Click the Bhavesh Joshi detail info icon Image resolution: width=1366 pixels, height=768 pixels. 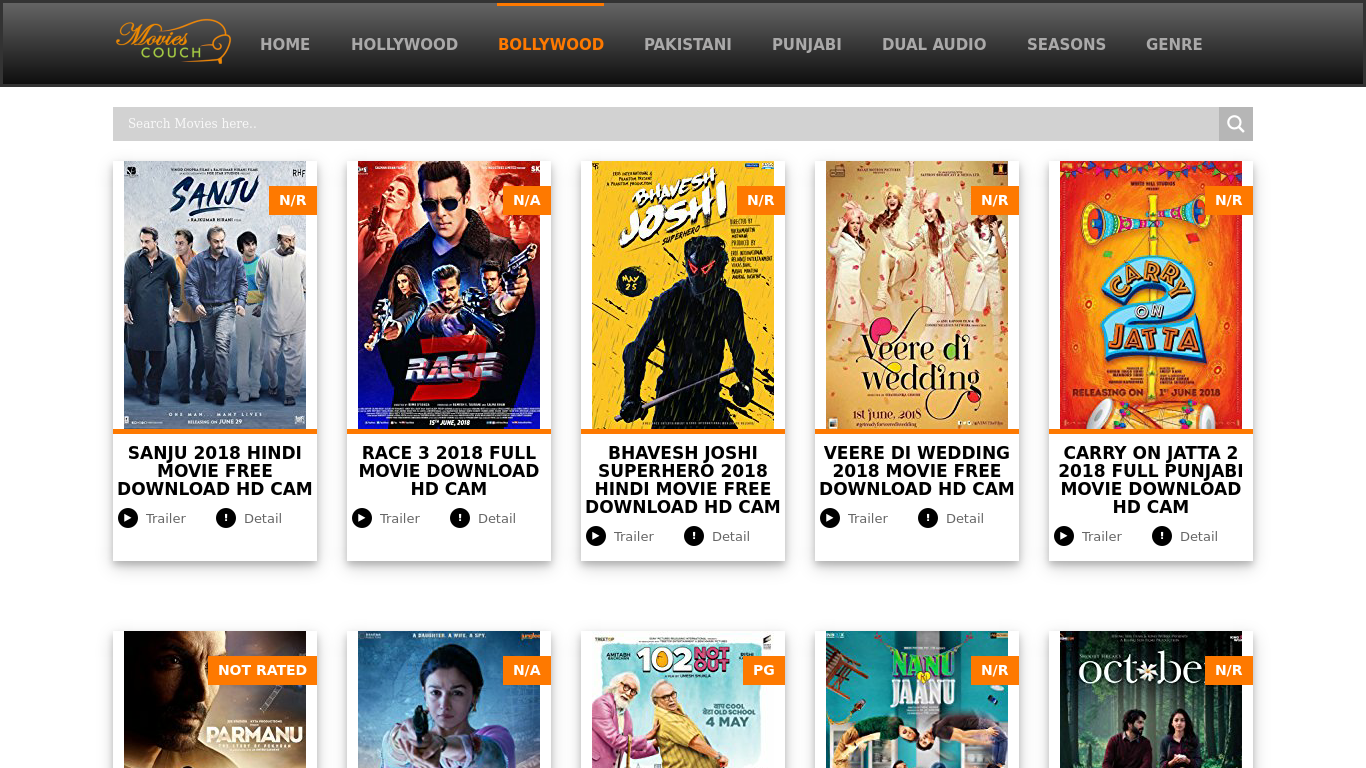694,536
